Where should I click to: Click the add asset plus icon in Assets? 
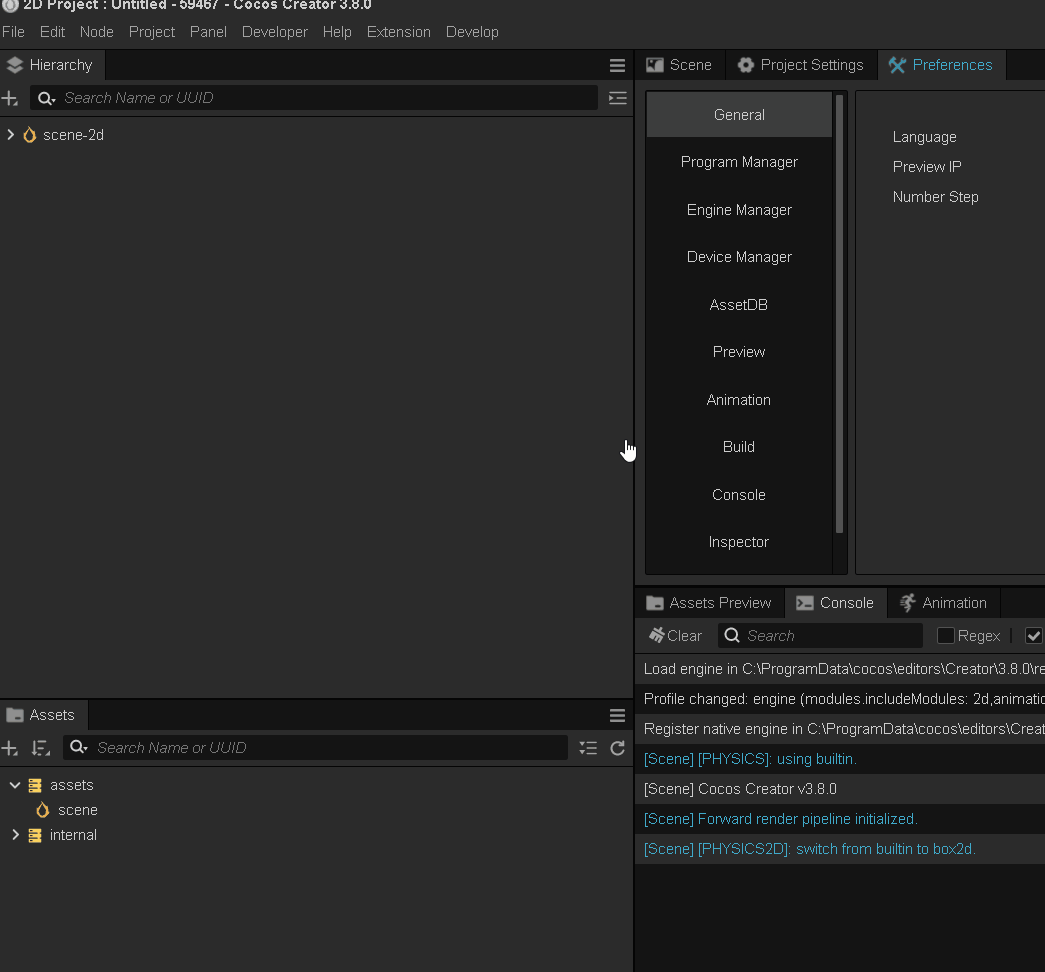coord(10,748)
